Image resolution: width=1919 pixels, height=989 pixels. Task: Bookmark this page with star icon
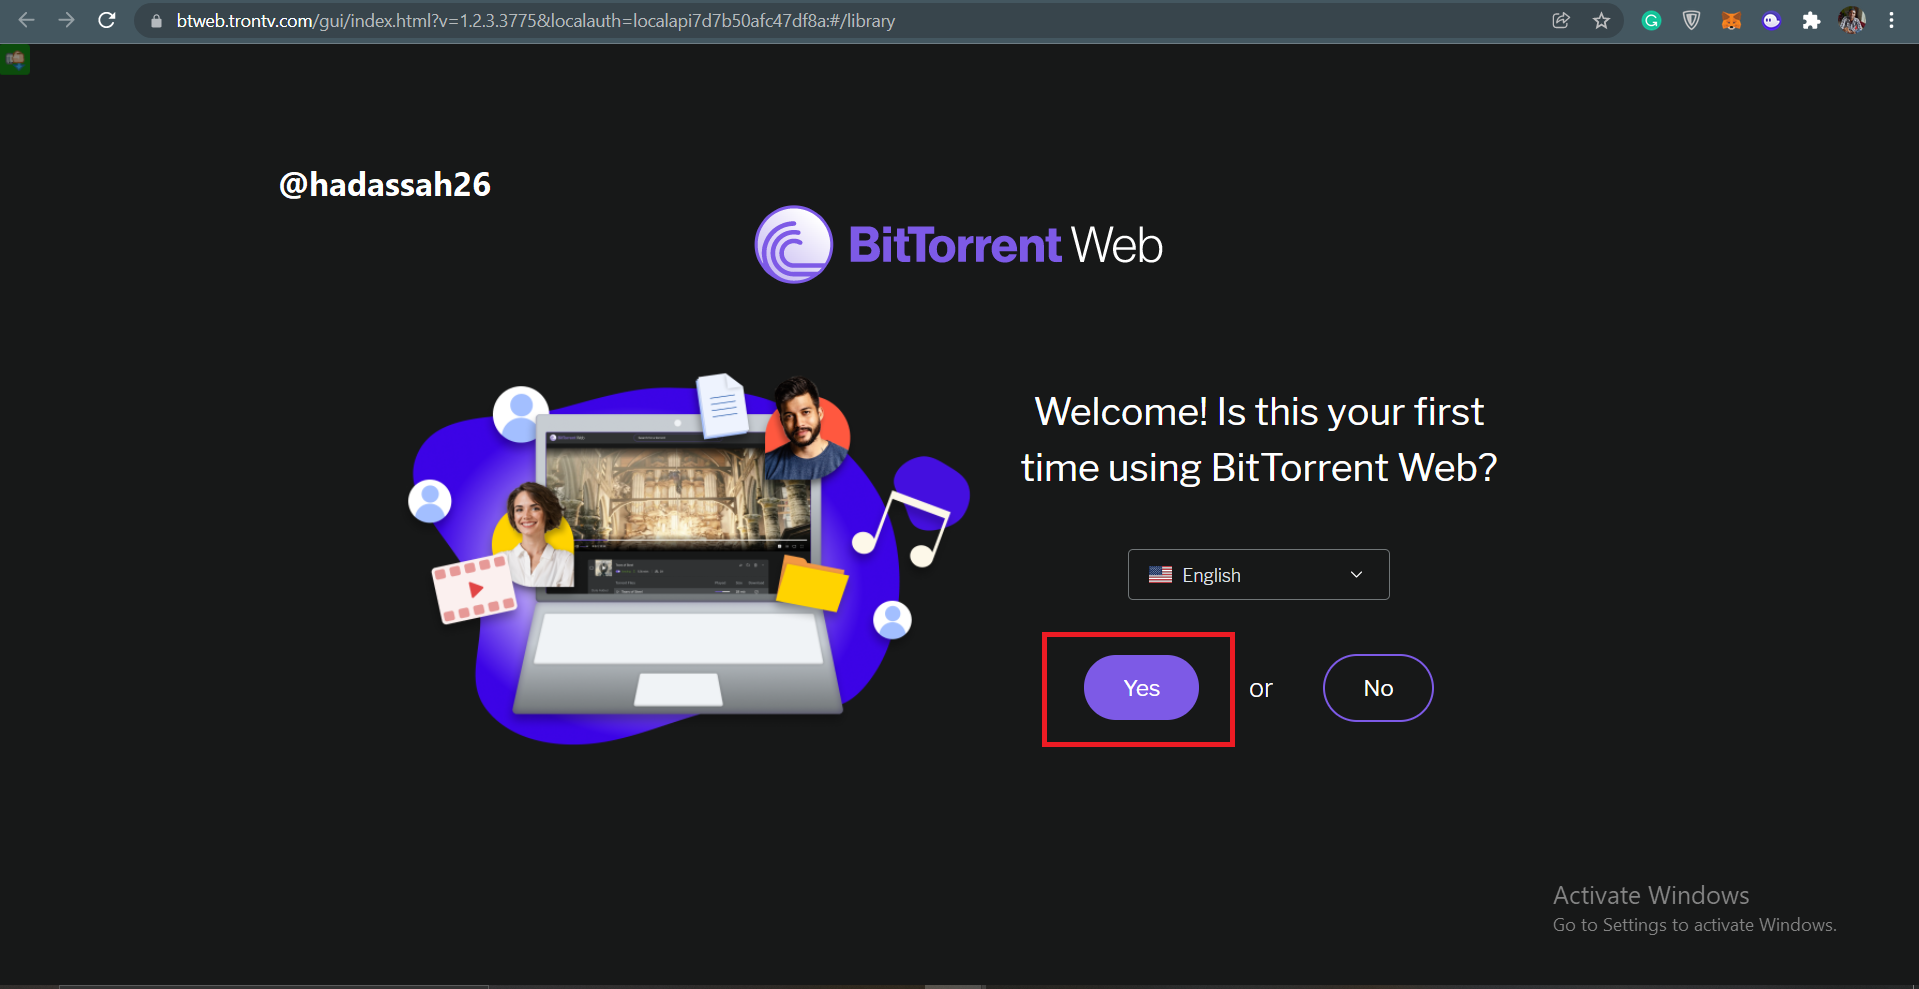coord(1601,21)
